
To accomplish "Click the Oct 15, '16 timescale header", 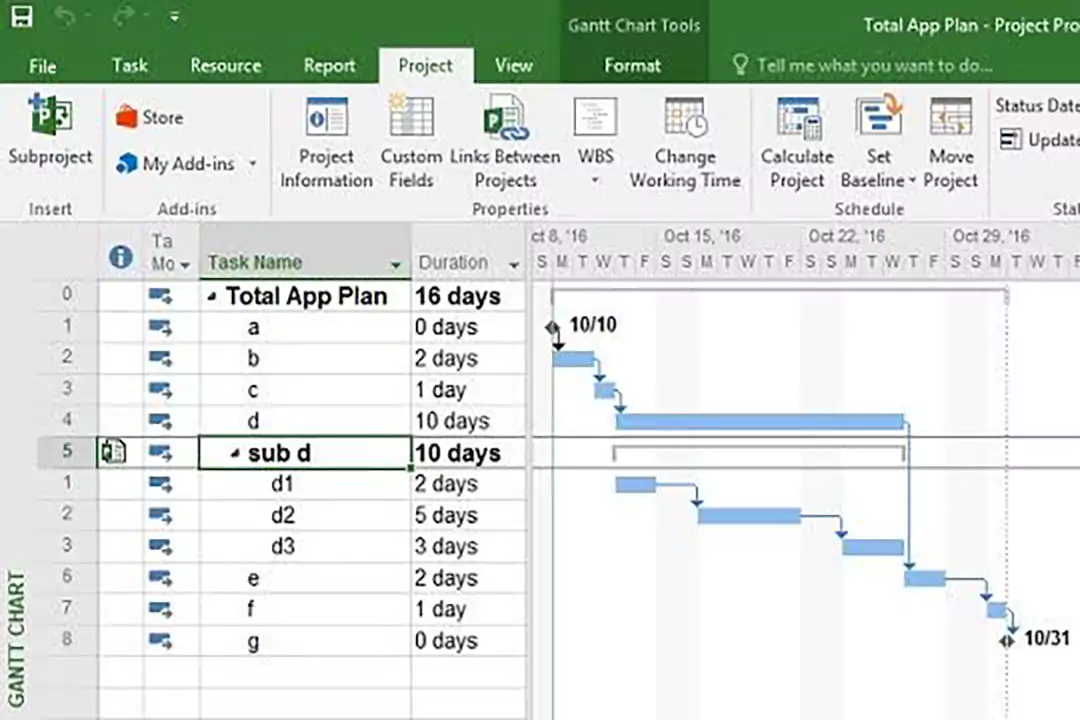I will pos(702,236).
